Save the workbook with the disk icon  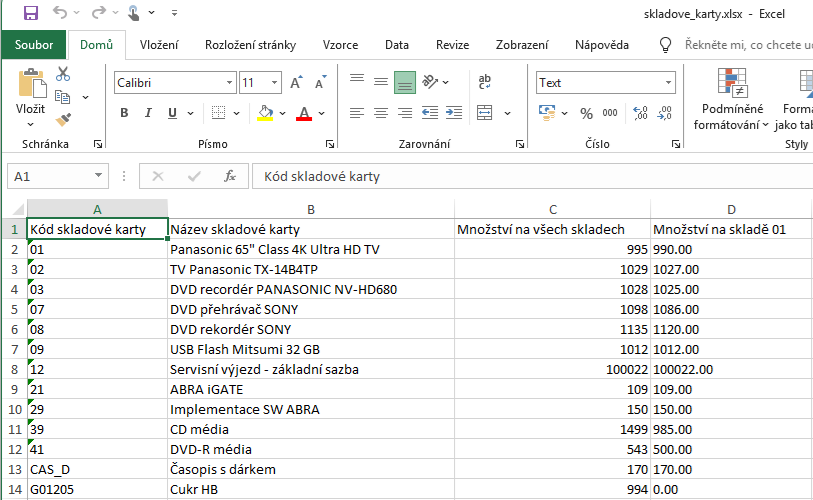coord(31,13)
